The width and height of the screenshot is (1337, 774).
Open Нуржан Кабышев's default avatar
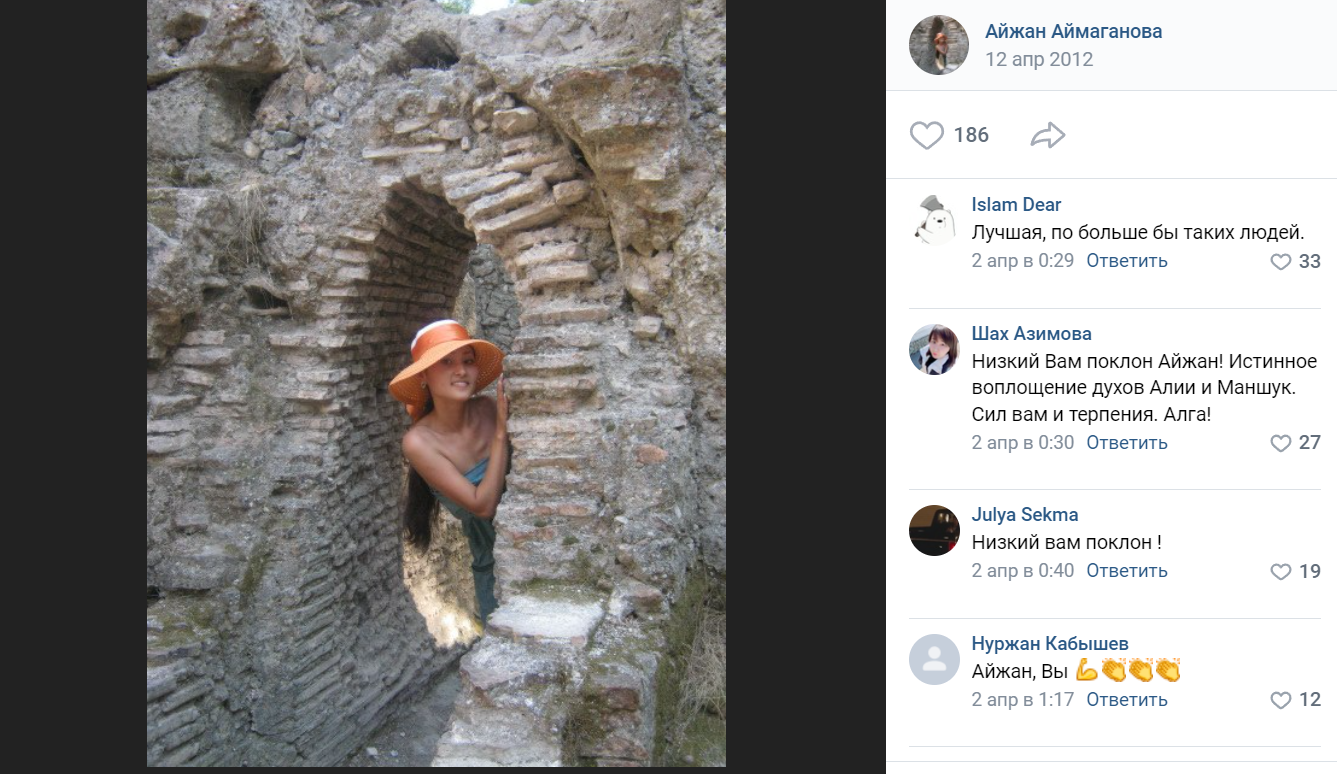(x=934, y=659)
